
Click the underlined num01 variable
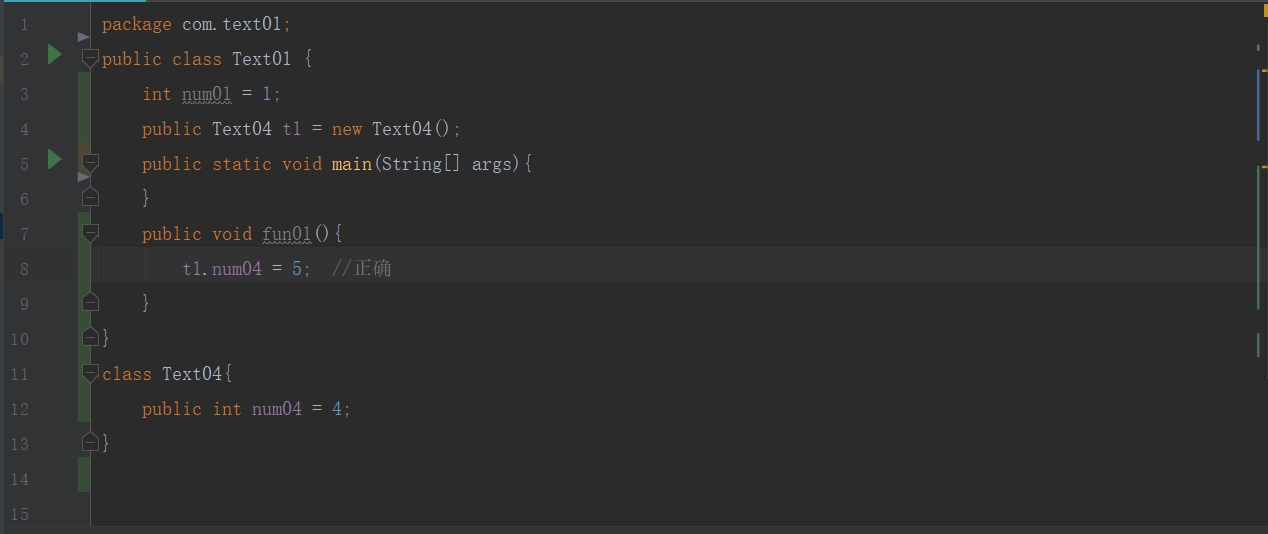click(207, 94)
